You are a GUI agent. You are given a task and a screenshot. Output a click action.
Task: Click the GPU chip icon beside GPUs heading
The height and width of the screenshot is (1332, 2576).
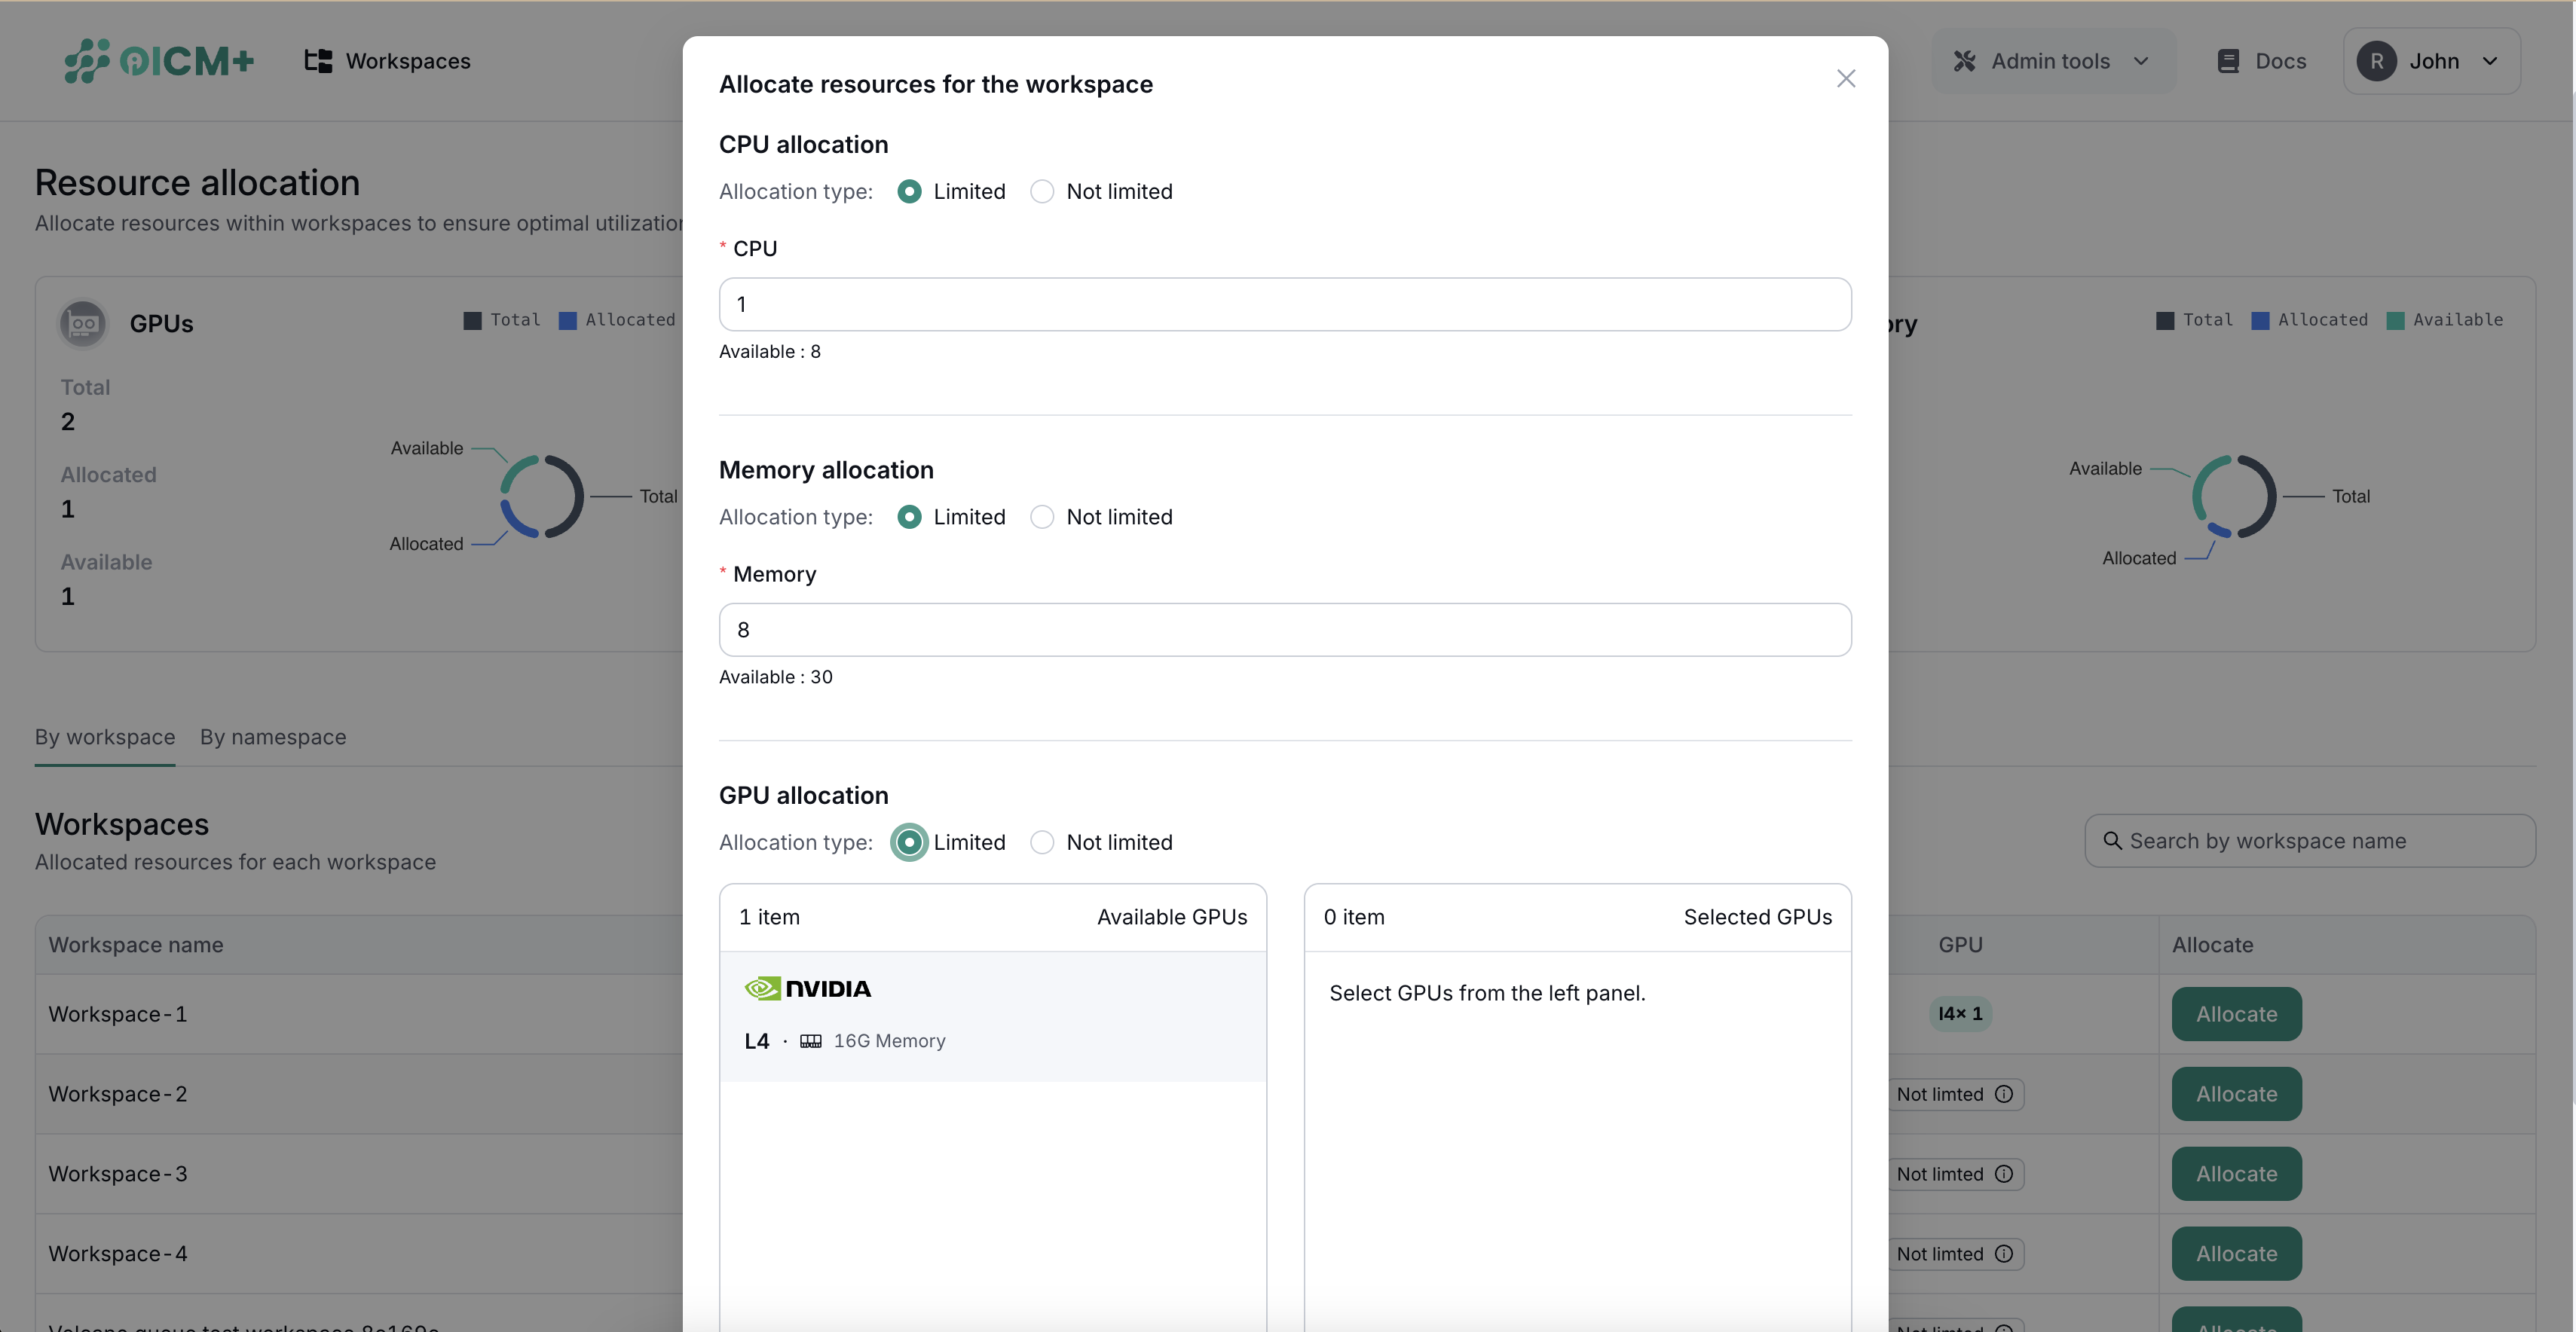[x=83, y=323]
